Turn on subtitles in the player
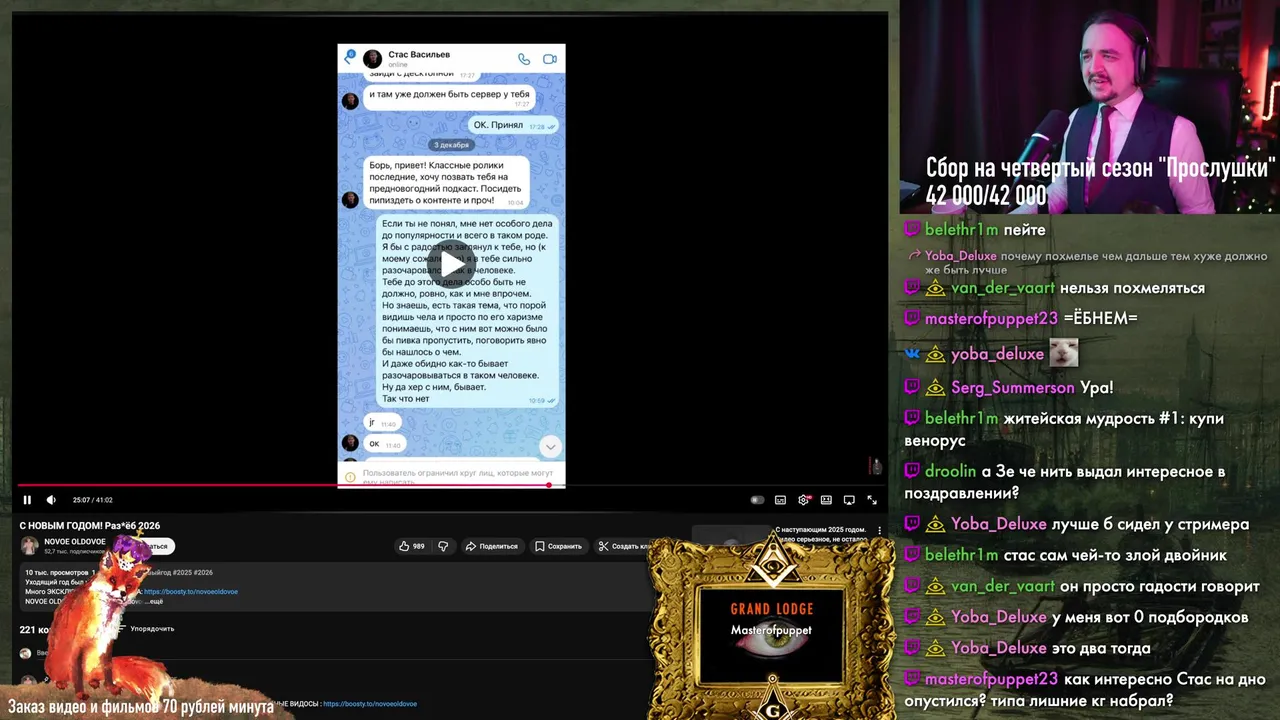This screenshot has width=1280, height=720. pos(780,500)
